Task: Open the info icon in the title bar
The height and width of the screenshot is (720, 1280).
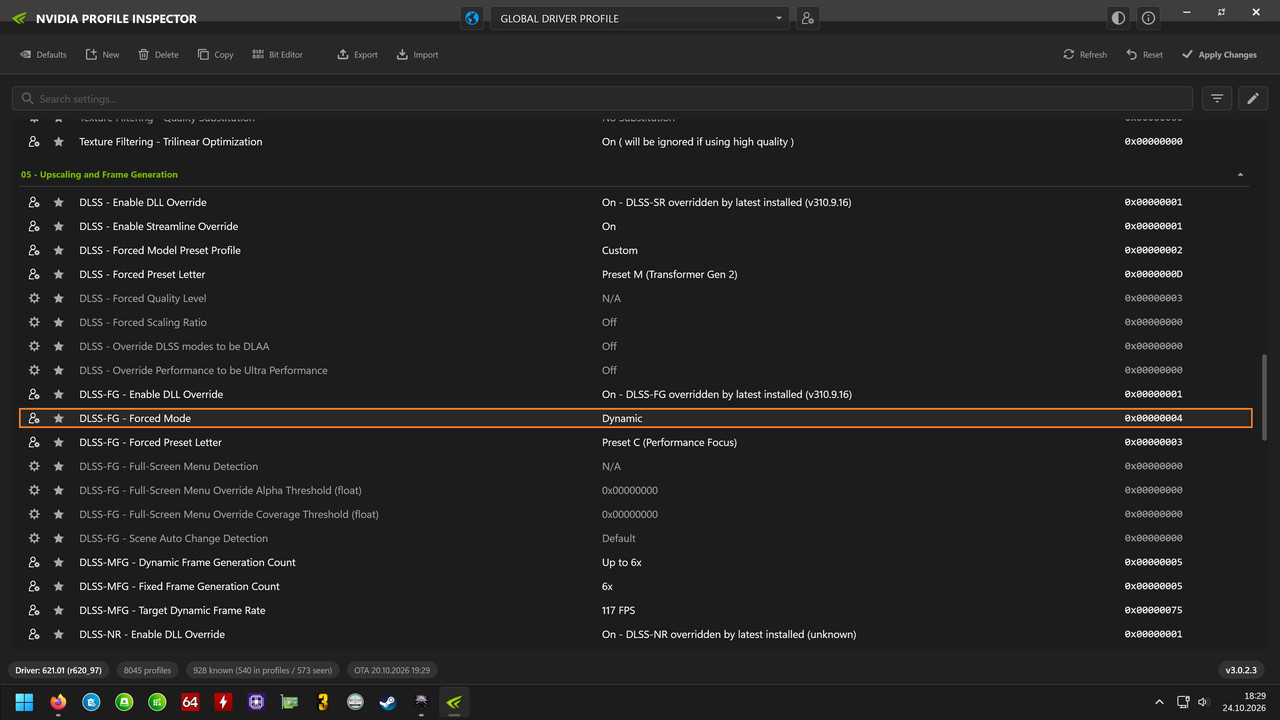Action: click(x=1148, y=18)
